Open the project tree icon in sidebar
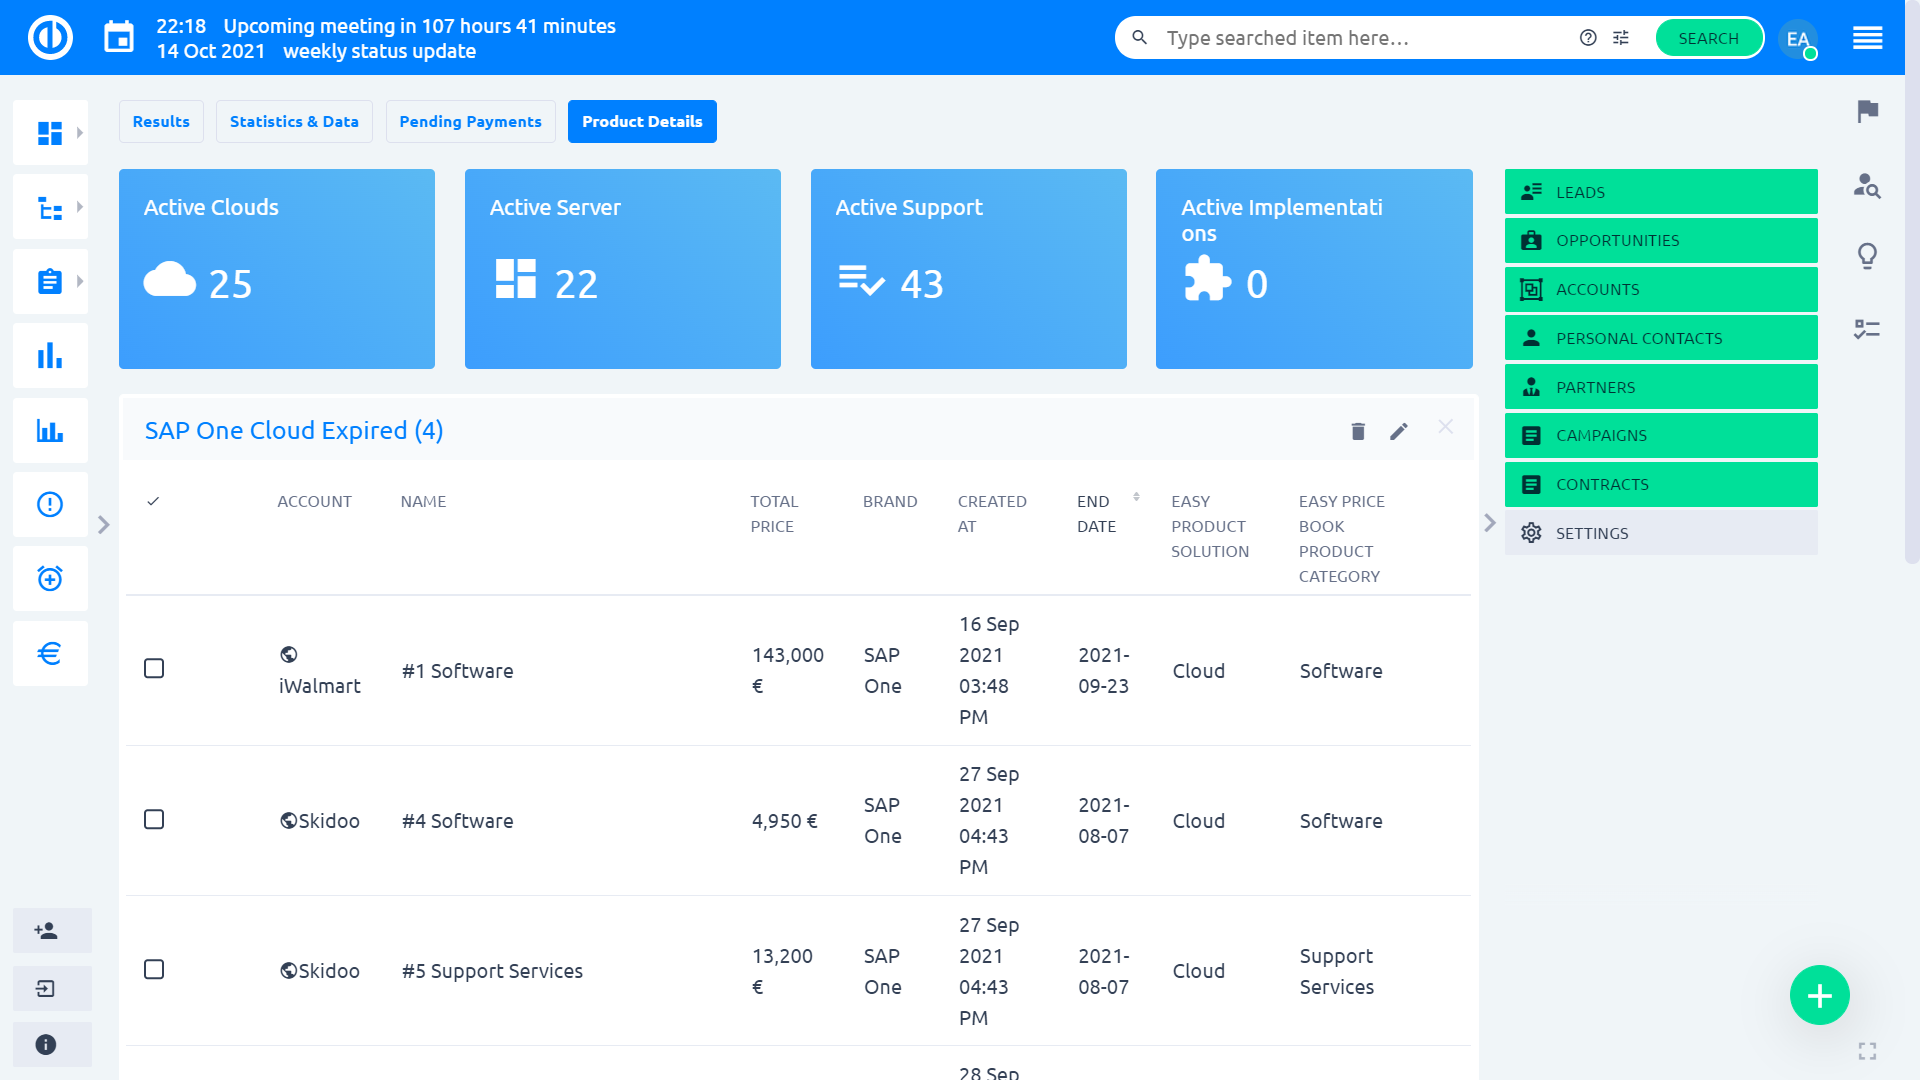 (50, 208)
